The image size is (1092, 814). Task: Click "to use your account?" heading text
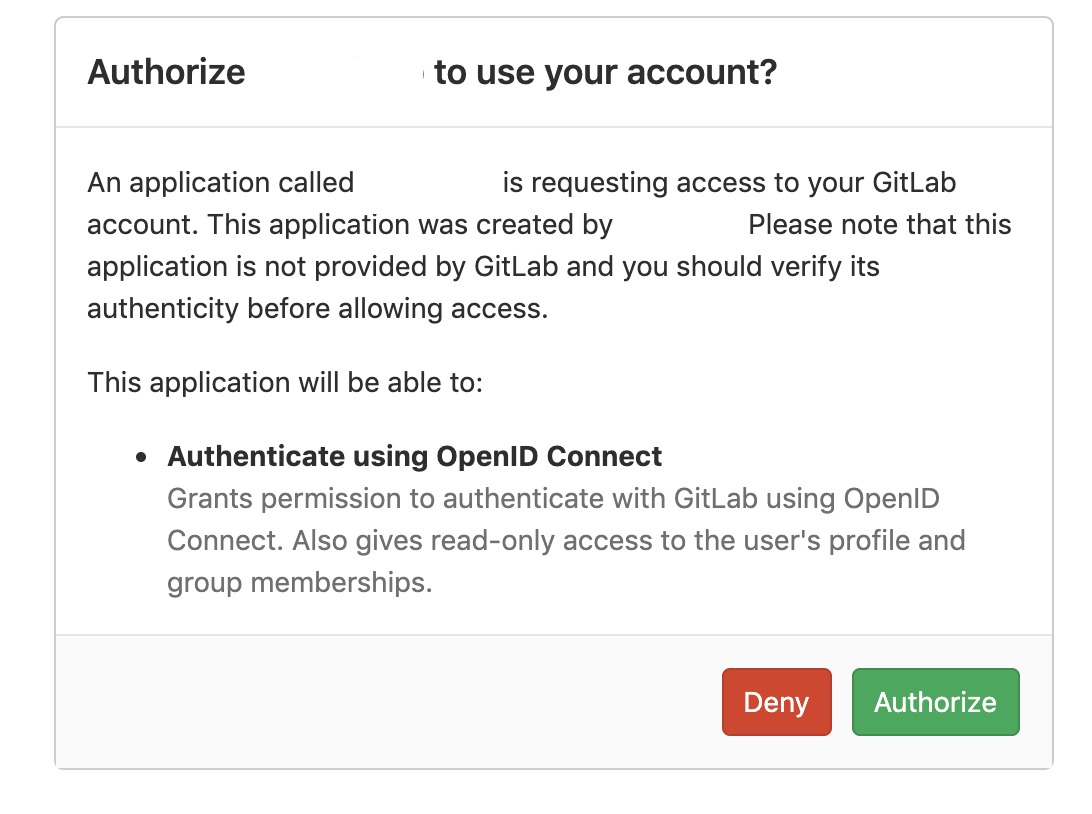(x=605, y=72)
